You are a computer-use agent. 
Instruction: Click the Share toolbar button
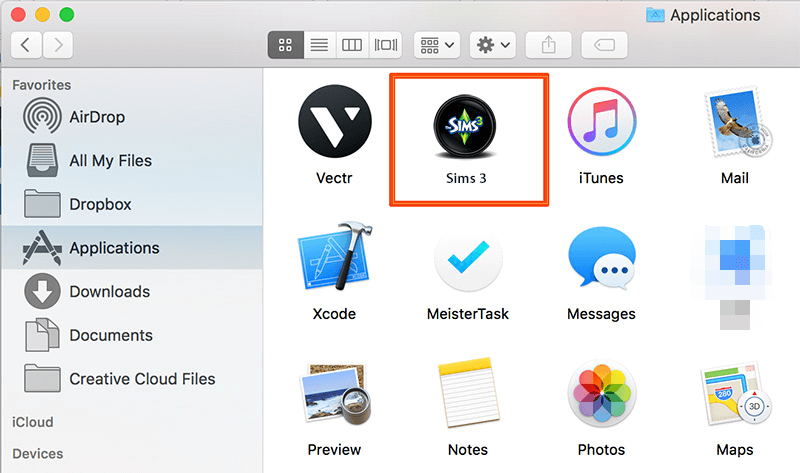point(548,45)
